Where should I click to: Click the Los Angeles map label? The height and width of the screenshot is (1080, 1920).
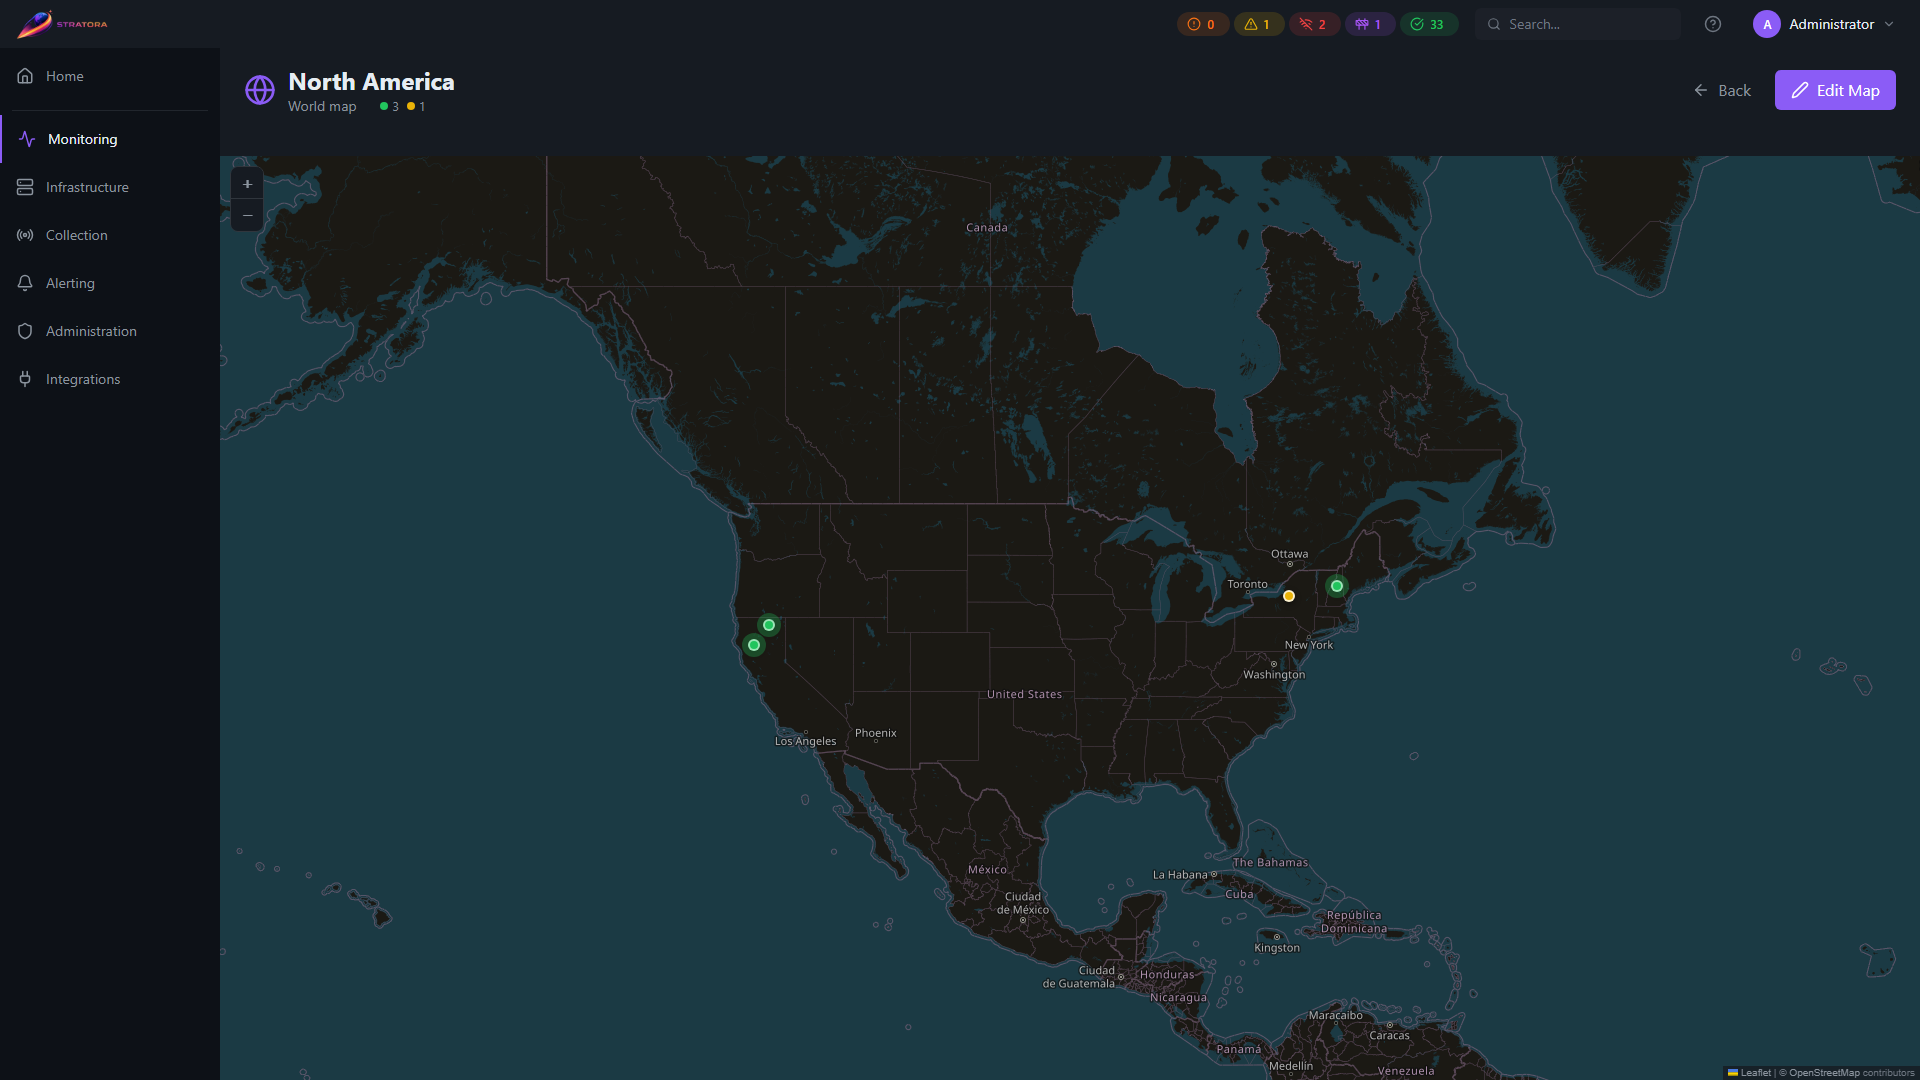(805, 741)
